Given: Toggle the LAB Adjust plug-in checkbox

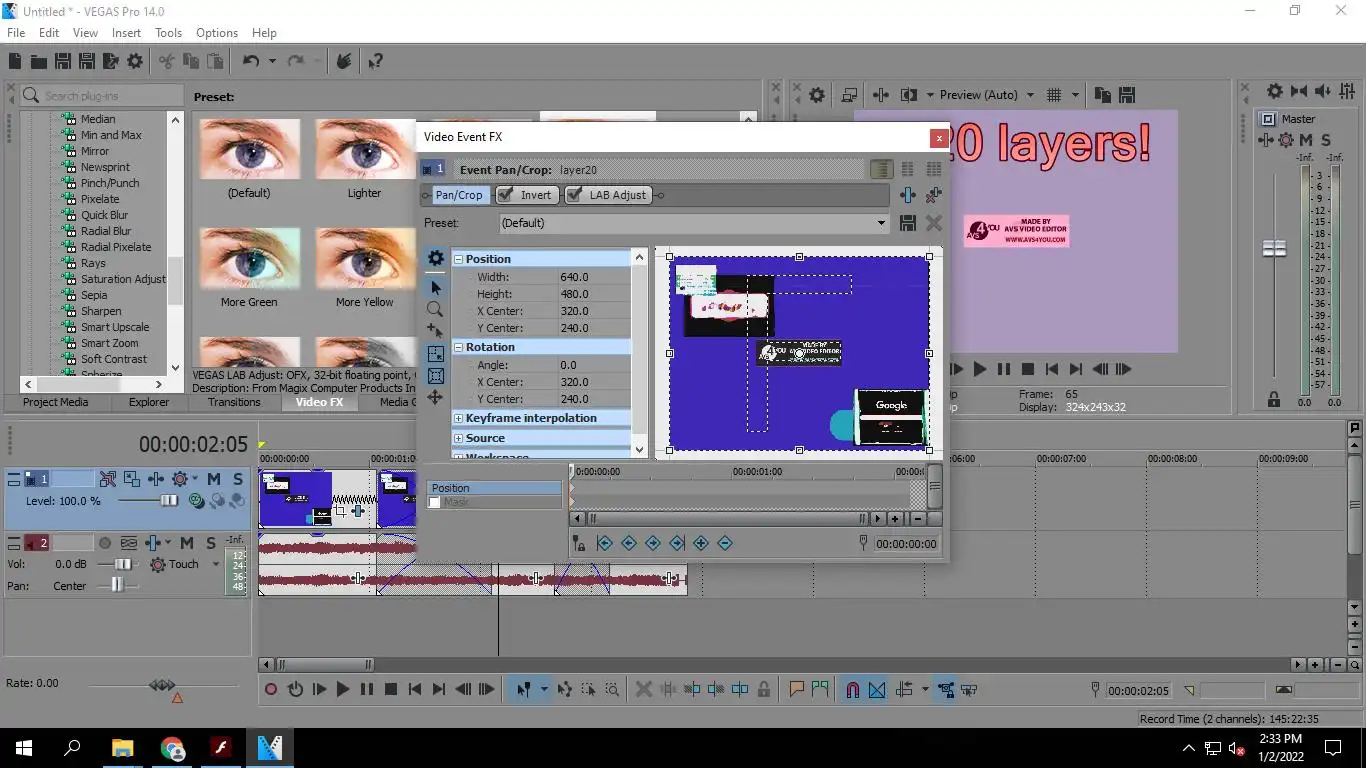Looking at the screenshot, I should coord(574,195).
